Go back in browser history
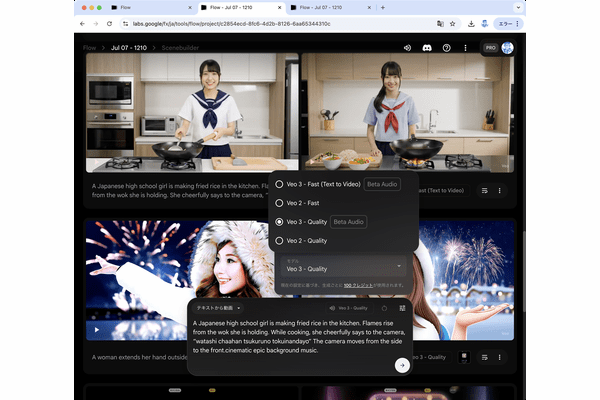This screenshot has width=600, height=400. pyautogui.click(x=82, y=24)
